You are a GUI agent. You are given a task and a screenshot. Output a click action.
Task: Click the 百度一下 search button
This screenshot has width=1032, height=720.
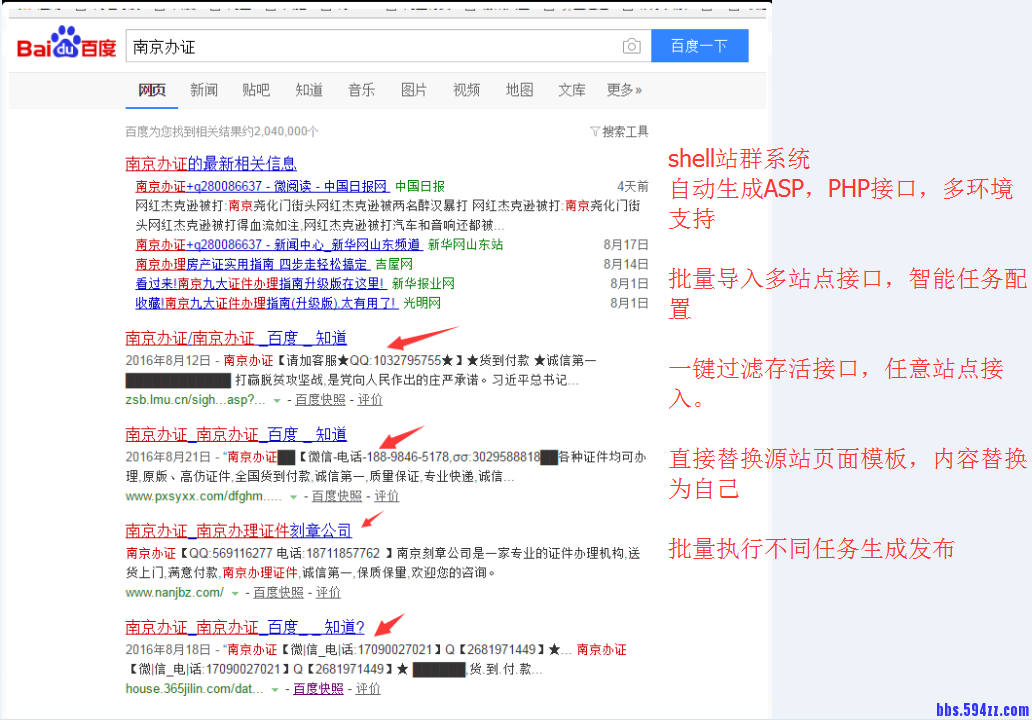click(x=699, y=46)
